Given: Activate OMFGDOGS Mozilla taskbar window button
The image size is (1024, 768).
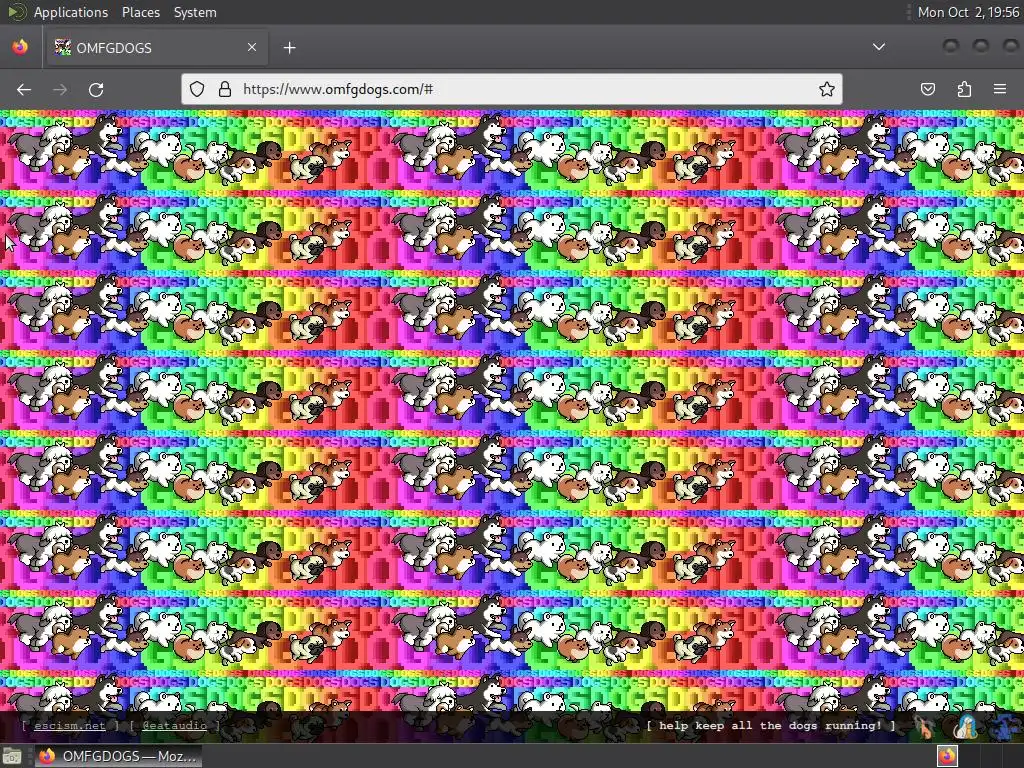Looking at the screenshot, I should (118, 756).
